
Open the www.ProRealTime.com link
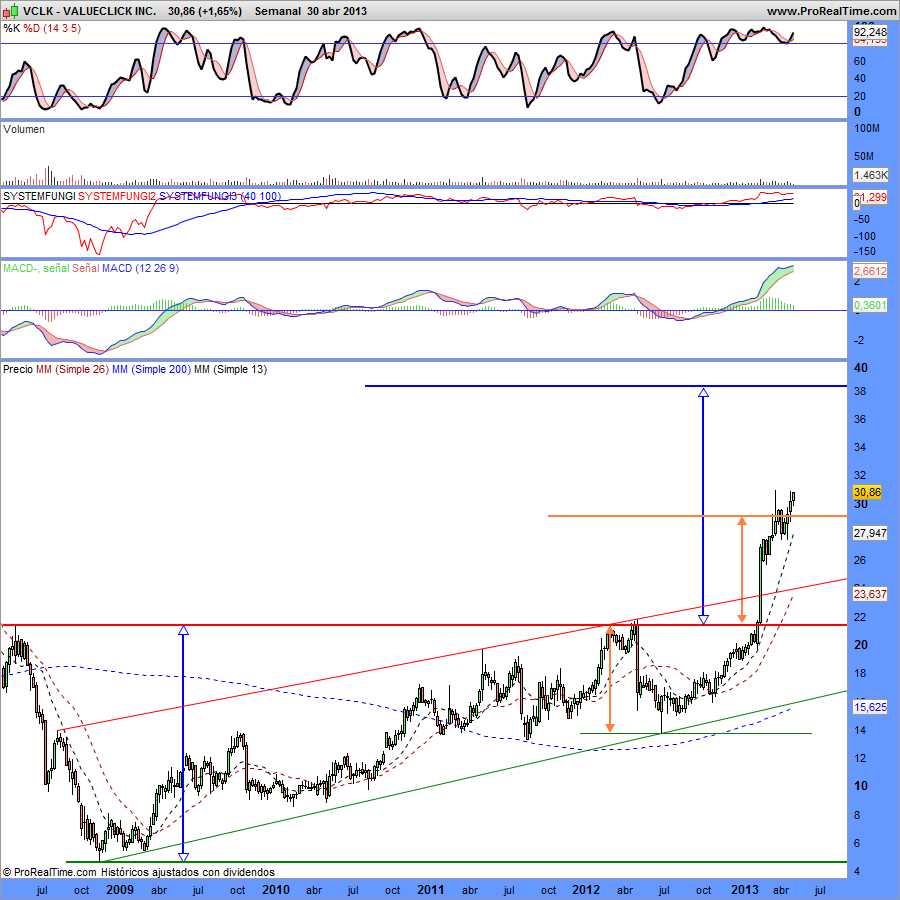[832, 11]
